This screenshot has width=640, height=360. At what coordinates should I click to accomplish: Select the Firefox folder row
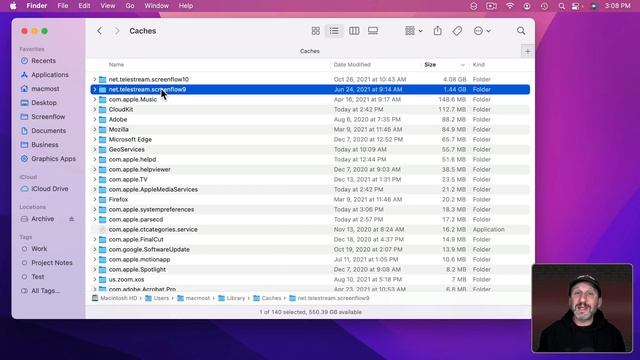click(x=310, y=200)
